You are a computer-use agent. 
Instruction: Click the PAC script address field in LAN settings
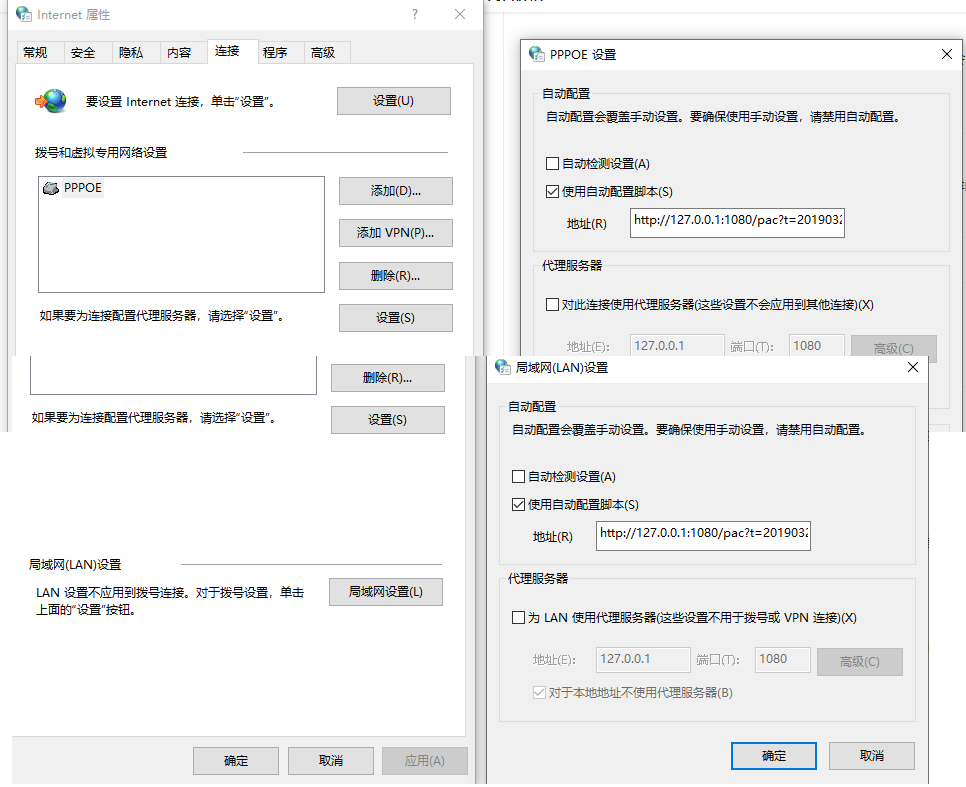(703, 535)
